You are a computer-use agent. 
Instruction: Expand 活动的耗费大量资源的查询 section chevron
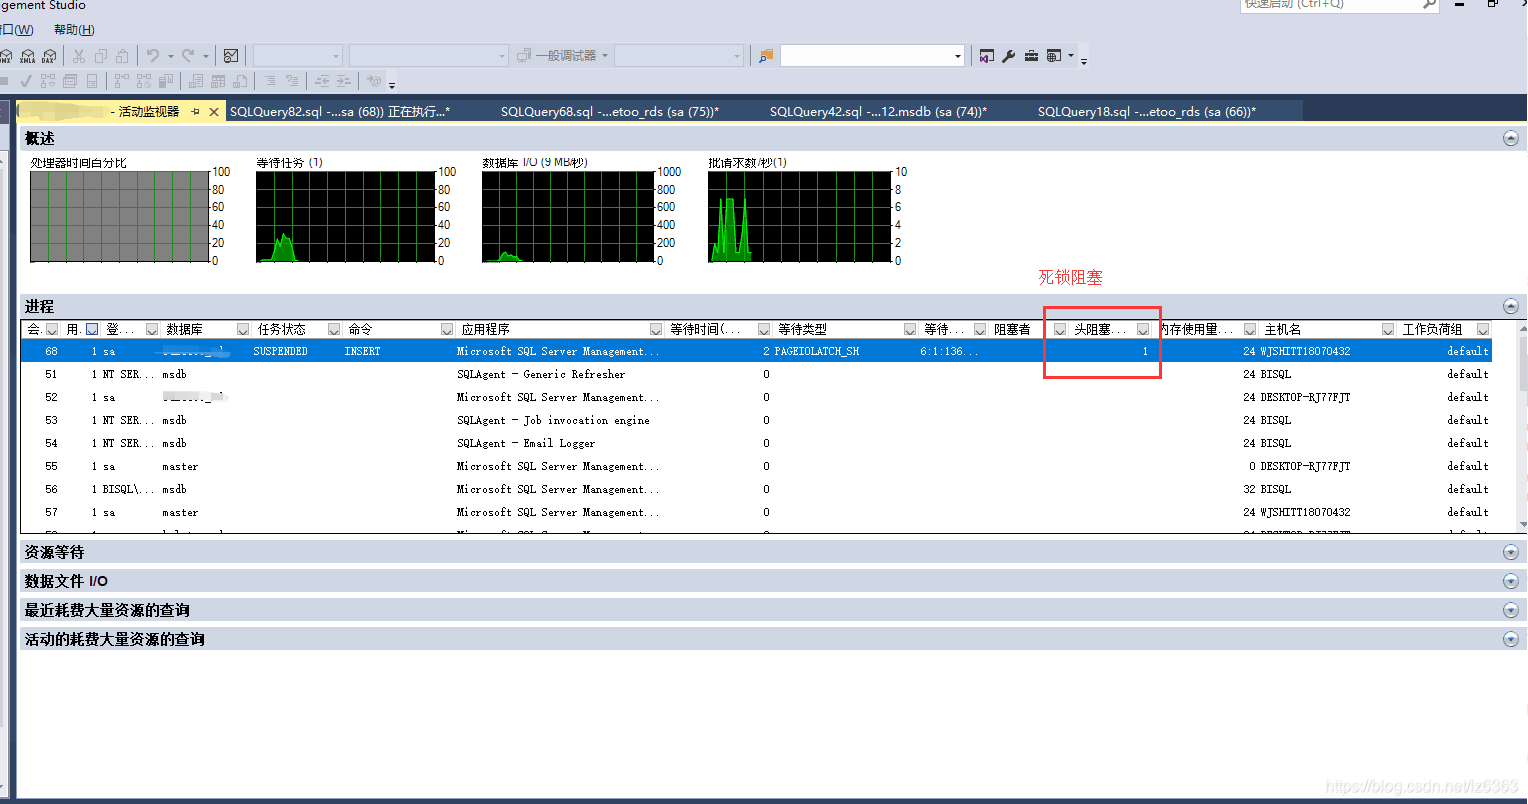[1510, 639]
